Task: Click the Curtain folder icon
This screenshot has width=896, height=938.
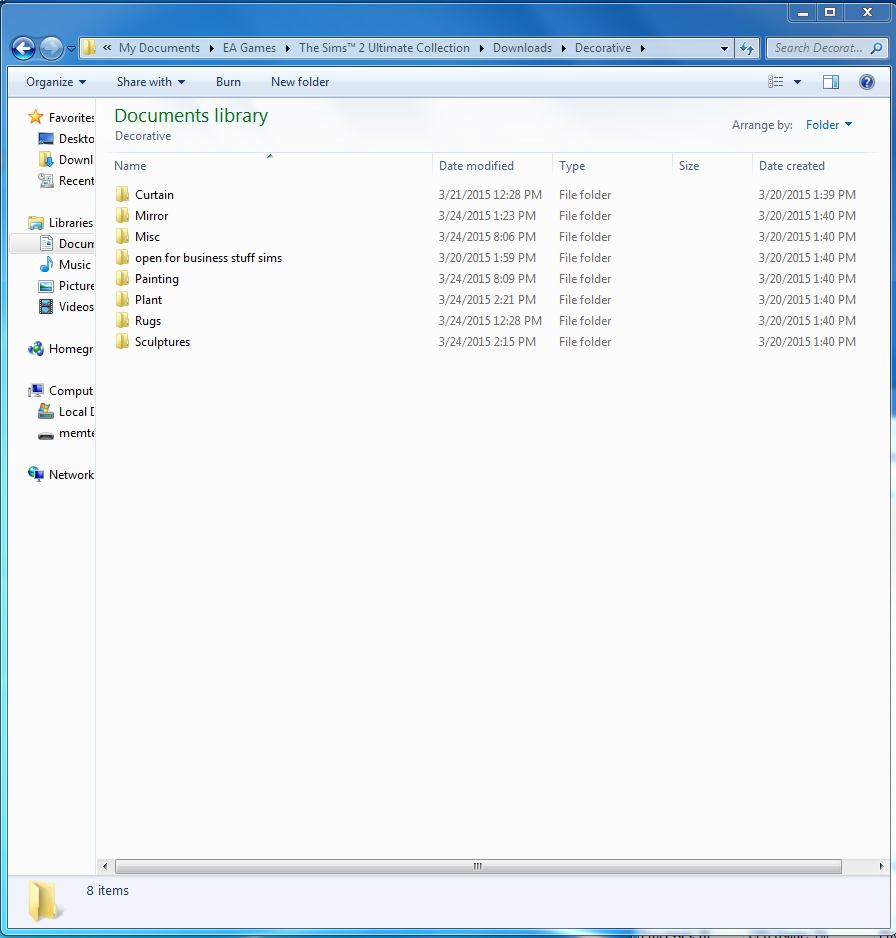Action: 123,195
